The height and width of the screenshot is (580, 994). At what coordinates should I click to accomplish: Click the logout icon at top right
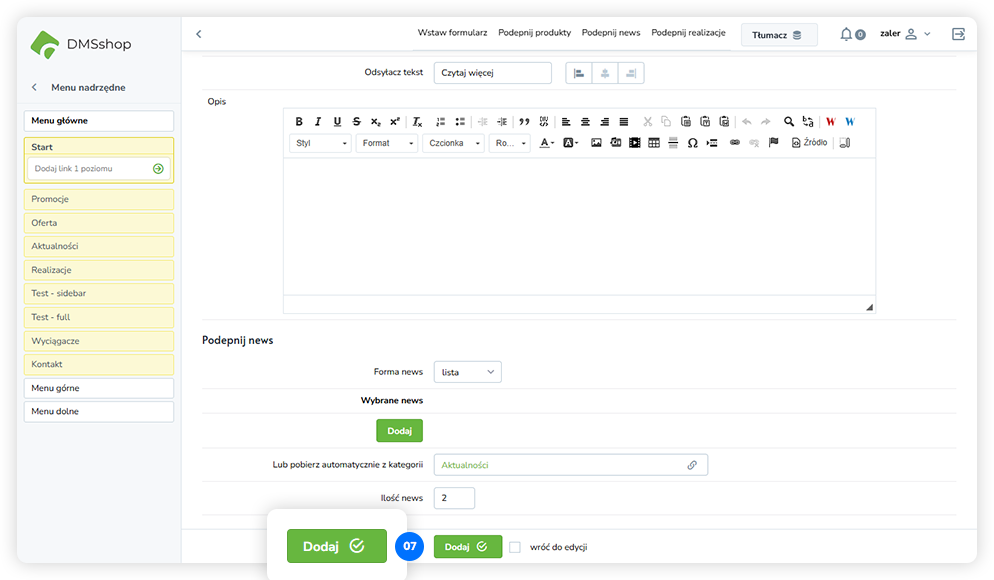tap(958, 34)
